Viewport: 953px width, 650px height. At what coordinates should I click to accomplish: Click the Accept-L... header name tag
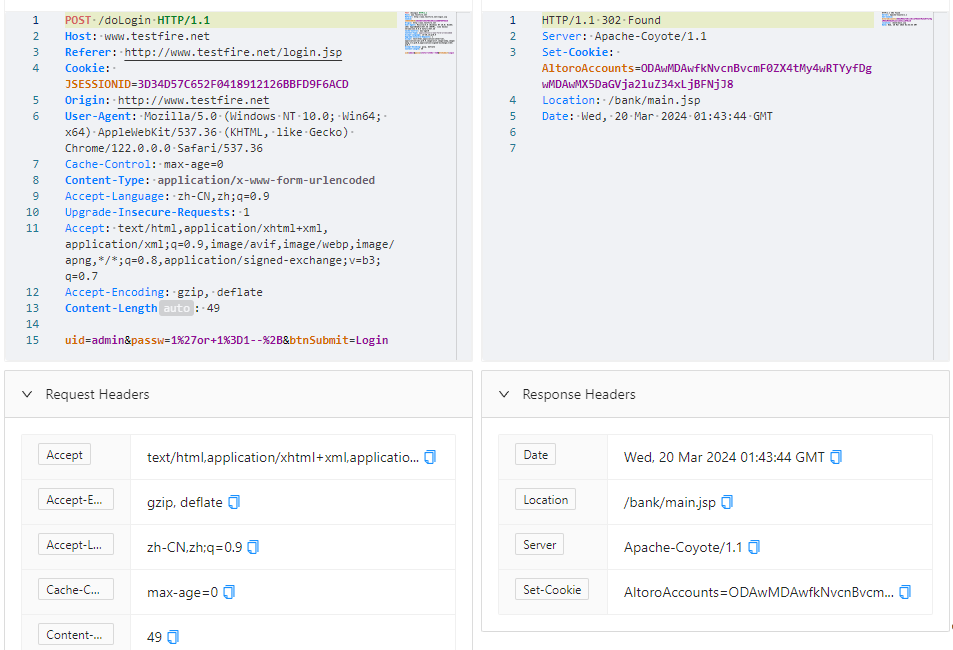(x=75, y=544)
